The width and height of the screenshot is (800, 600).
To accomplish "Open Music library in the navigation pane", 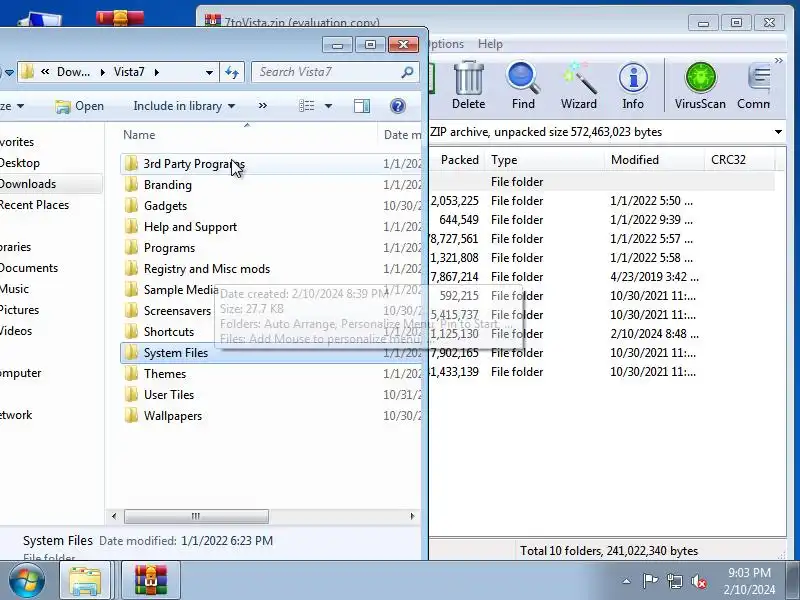I will [x=14, y=289].
